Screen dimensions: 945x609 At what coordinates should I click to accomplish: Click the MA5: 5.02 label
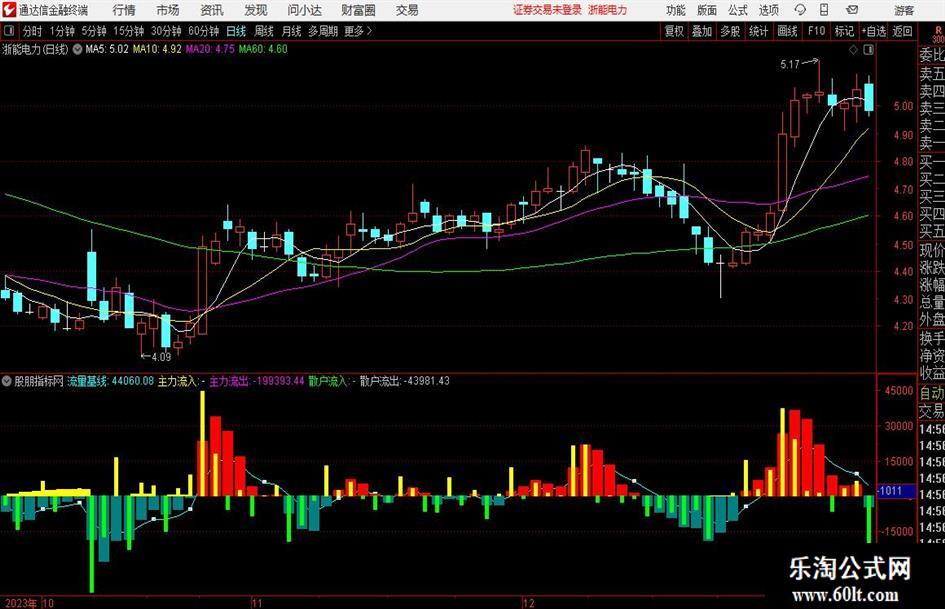(x=107, y=49)
